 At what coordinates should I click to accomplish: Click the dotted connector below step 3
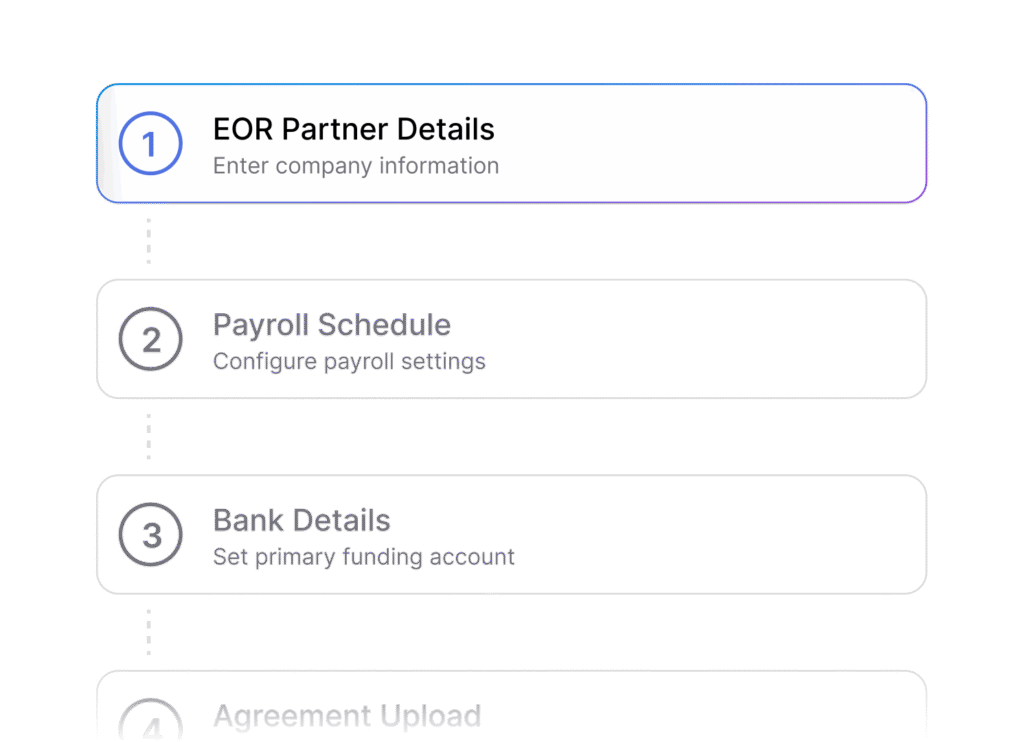coord(149,632)
